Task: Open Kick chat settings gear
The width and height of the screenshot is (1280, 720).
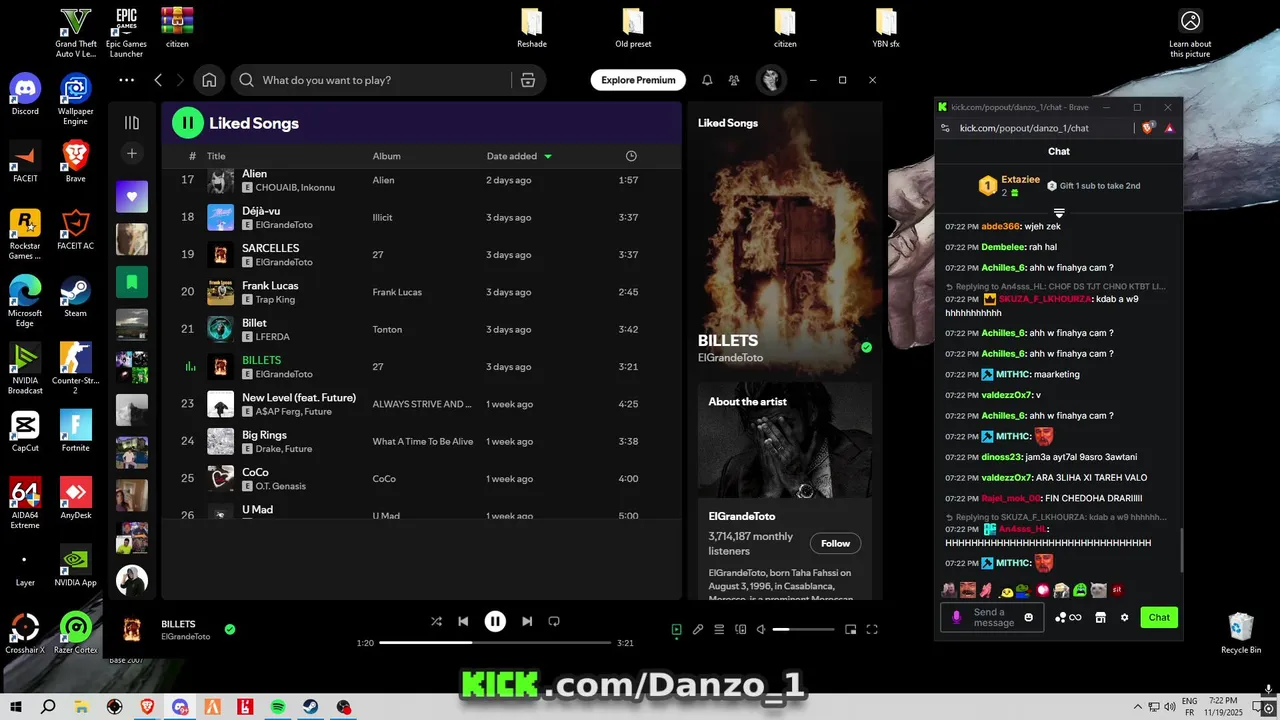Action: pos(1124,617)
